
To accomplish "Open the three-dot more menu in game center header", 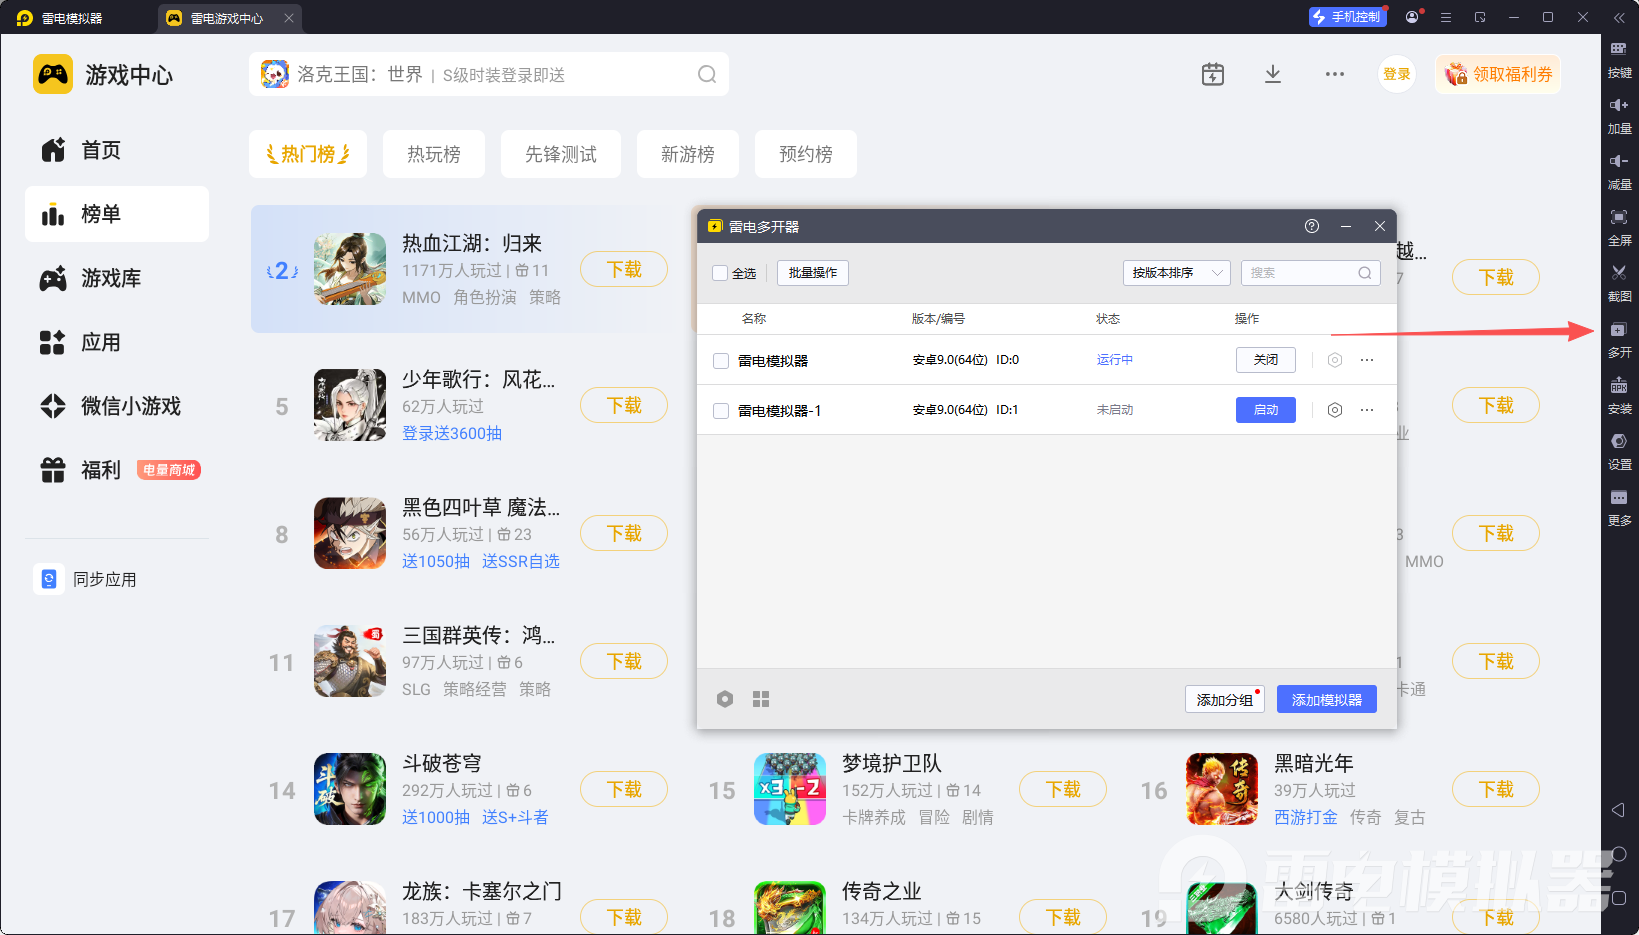I will pyautogui.click(x=1335, y=74).
